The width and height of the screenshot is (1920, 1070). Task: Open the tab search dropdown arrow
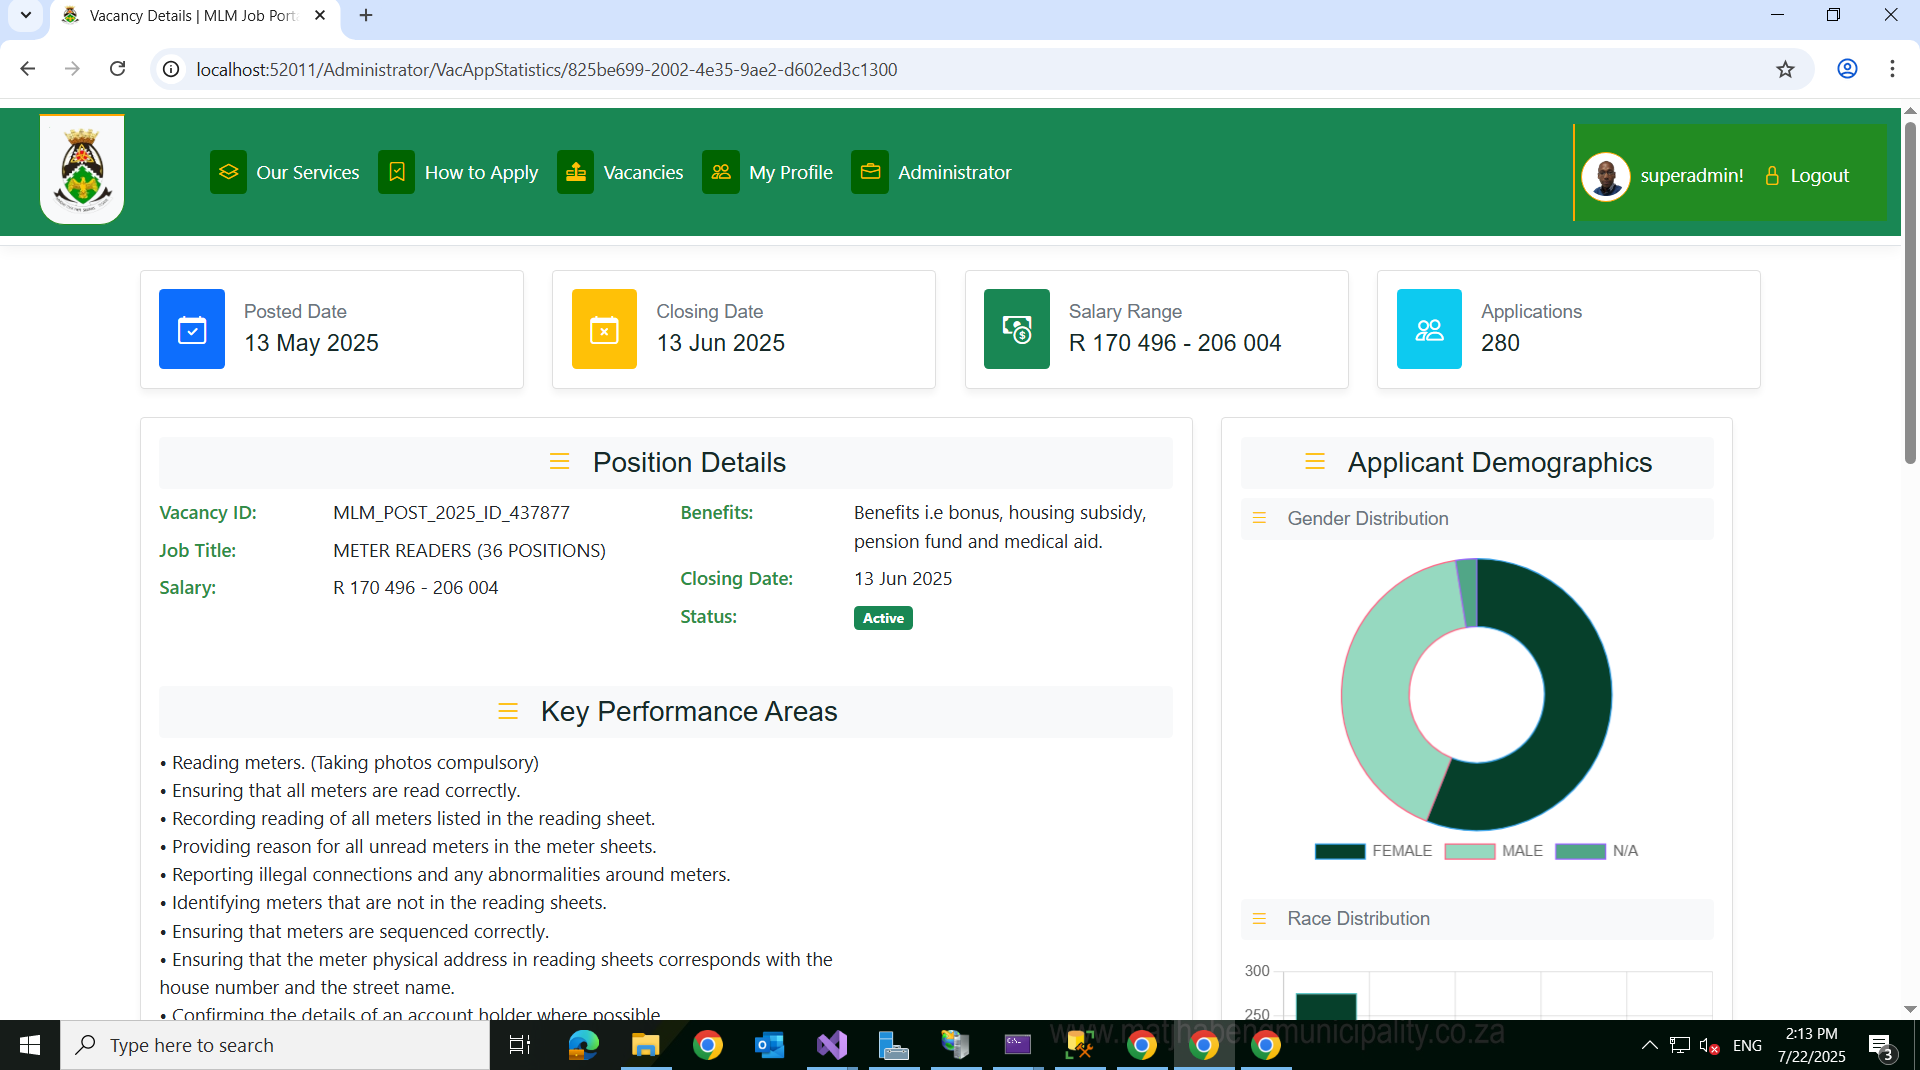26,15
